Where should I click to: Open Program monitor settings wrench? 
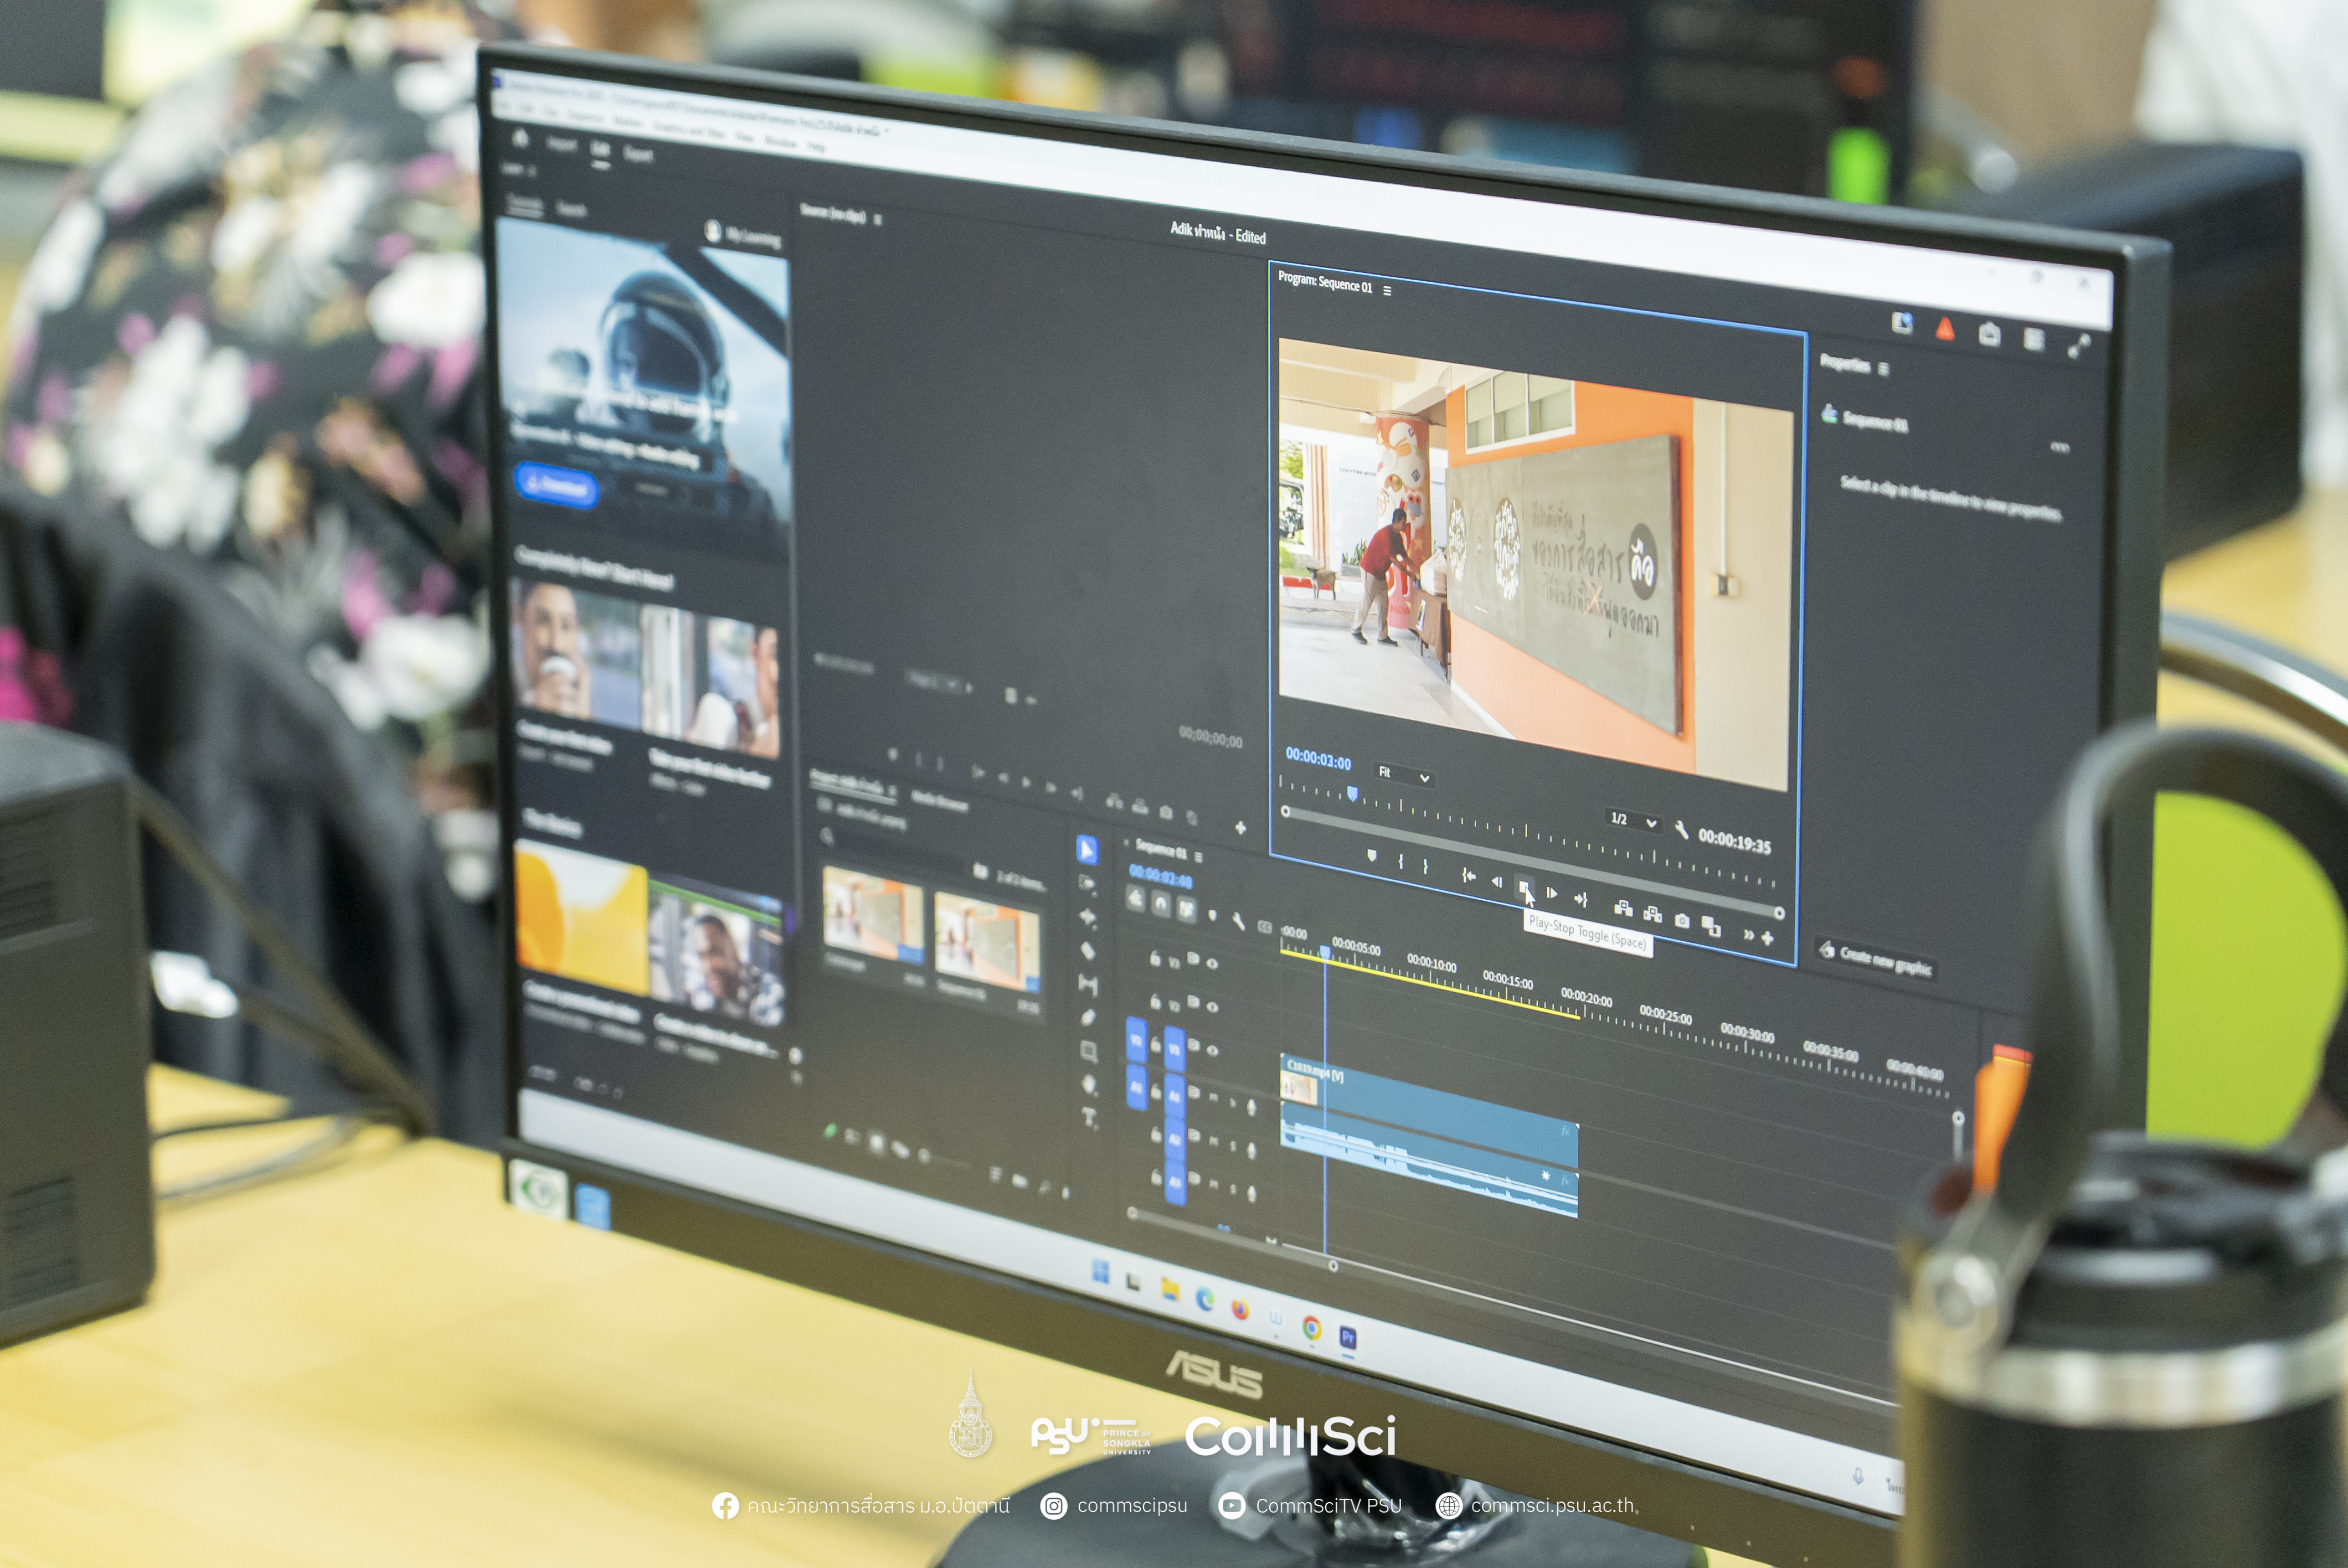click(1681, 830)
